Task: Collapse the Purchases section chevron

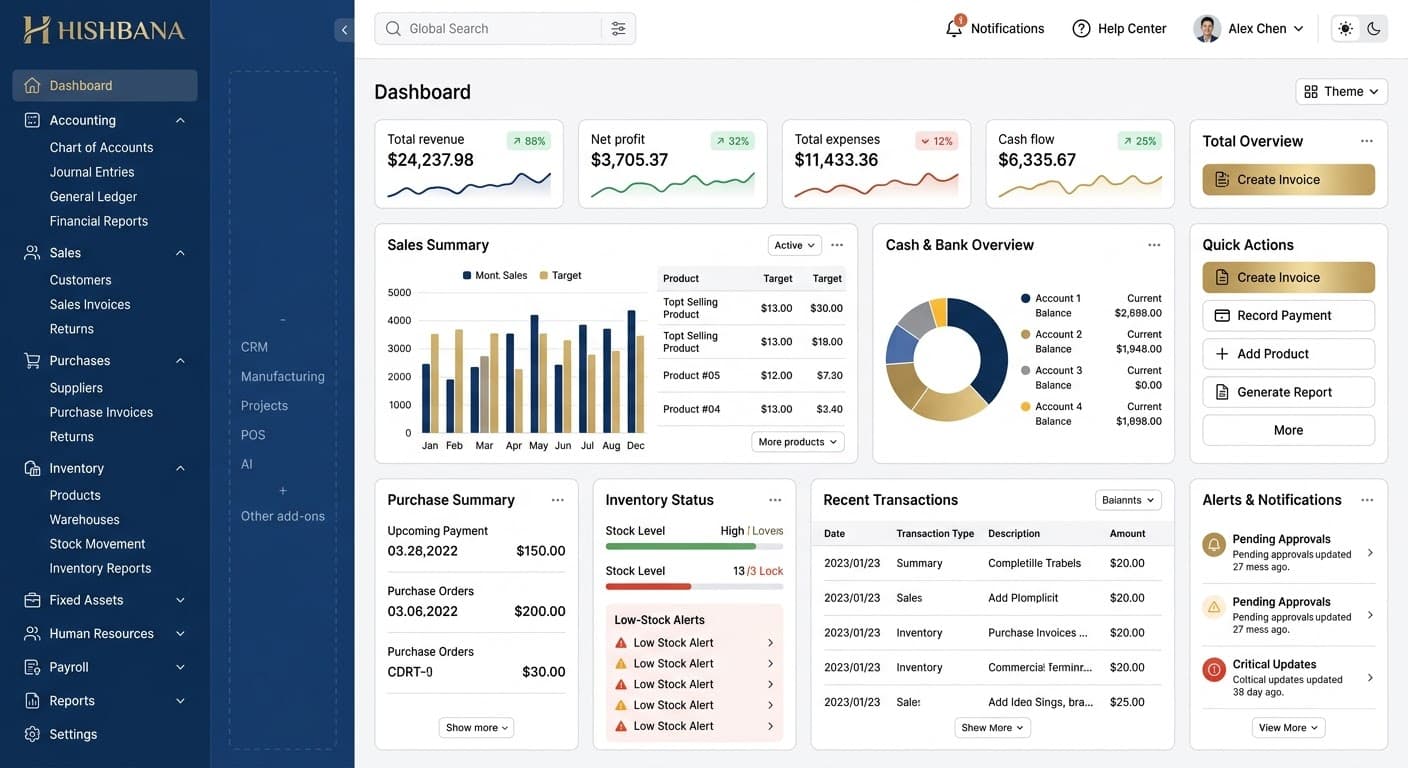Action: coord(180,361)
